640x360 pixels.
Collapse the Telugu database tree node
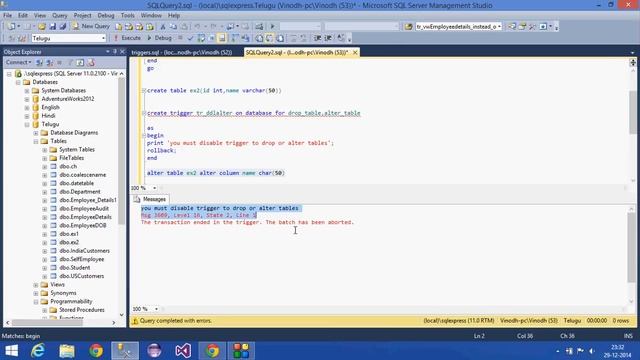(27, 124)
